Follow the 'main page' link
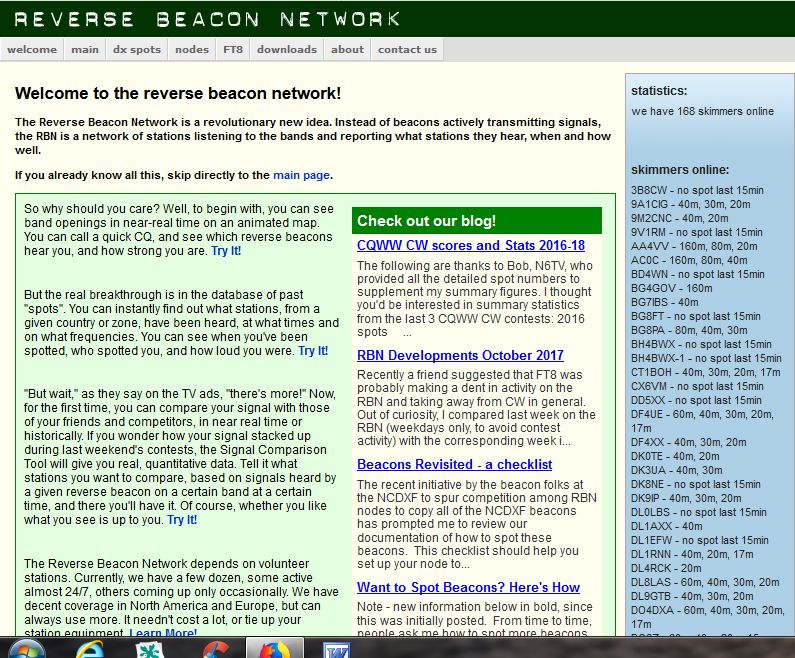Screen dimensions: 795x658 [x=302, y=175]
